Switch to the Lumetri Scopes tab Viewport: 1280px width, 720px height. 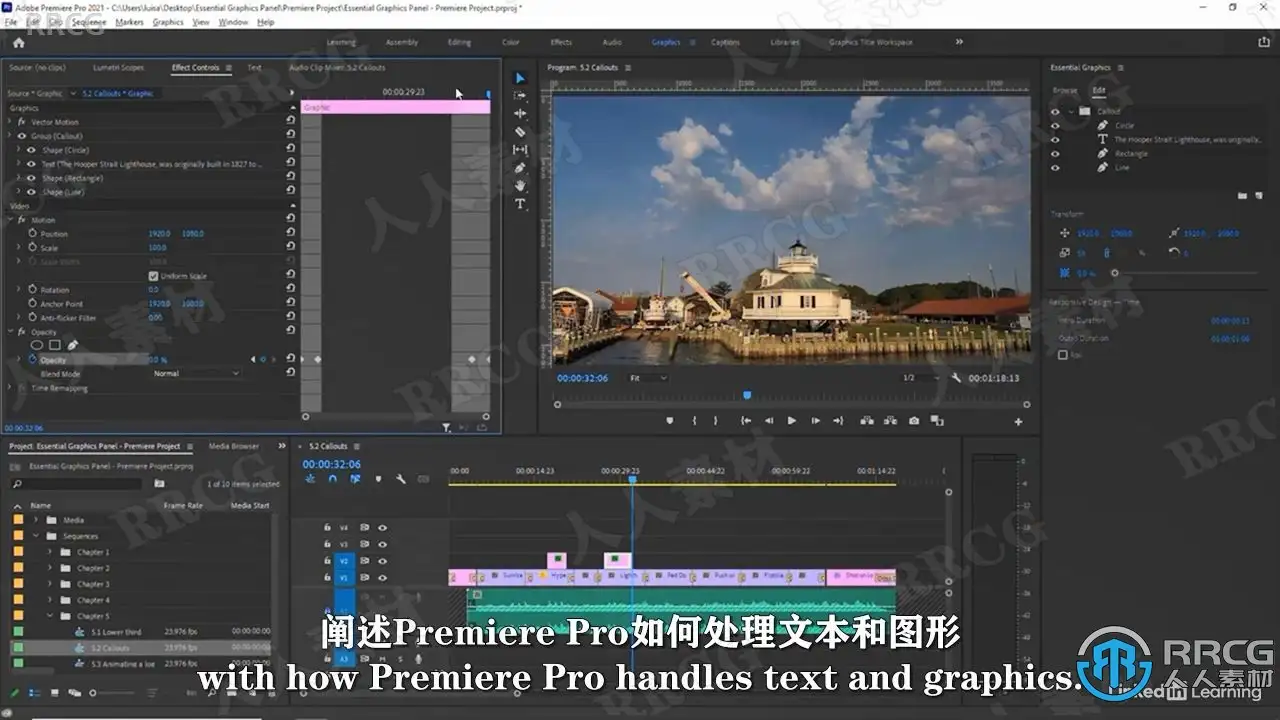point(118,68)
